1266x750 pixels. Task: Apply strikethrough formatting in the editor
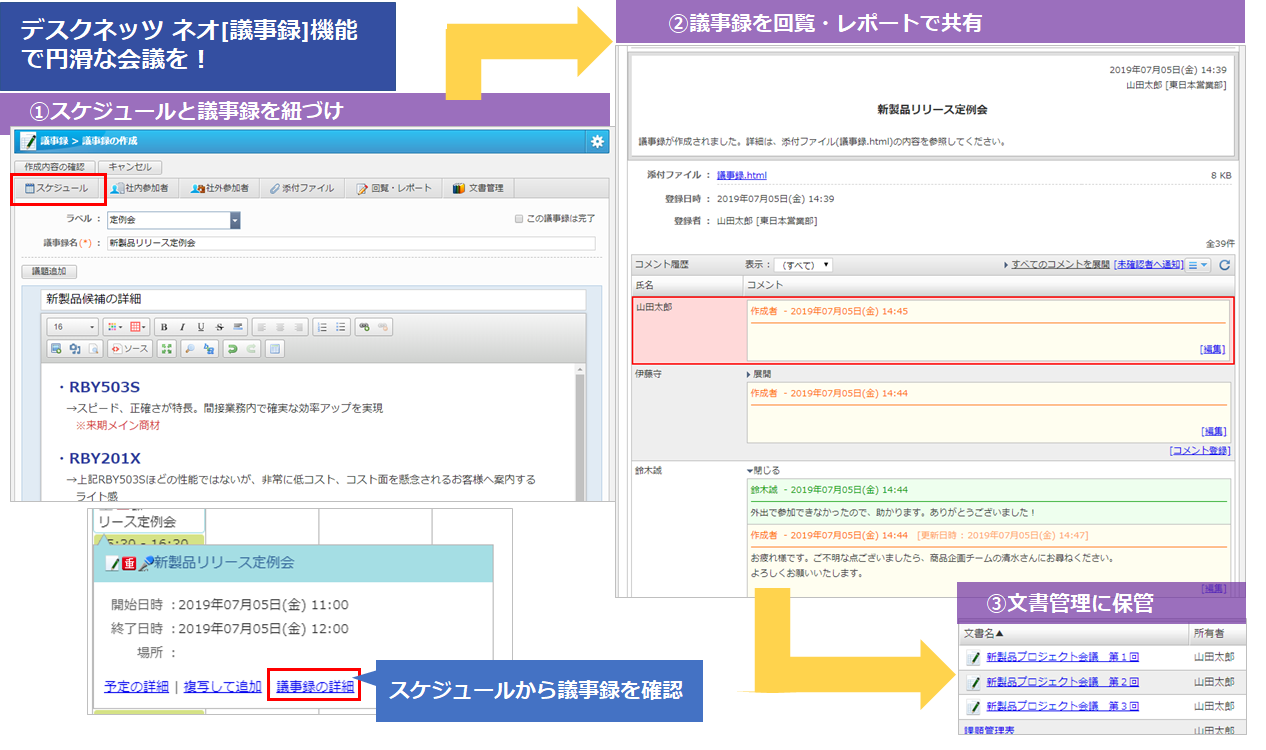click(x=219, y=327)
